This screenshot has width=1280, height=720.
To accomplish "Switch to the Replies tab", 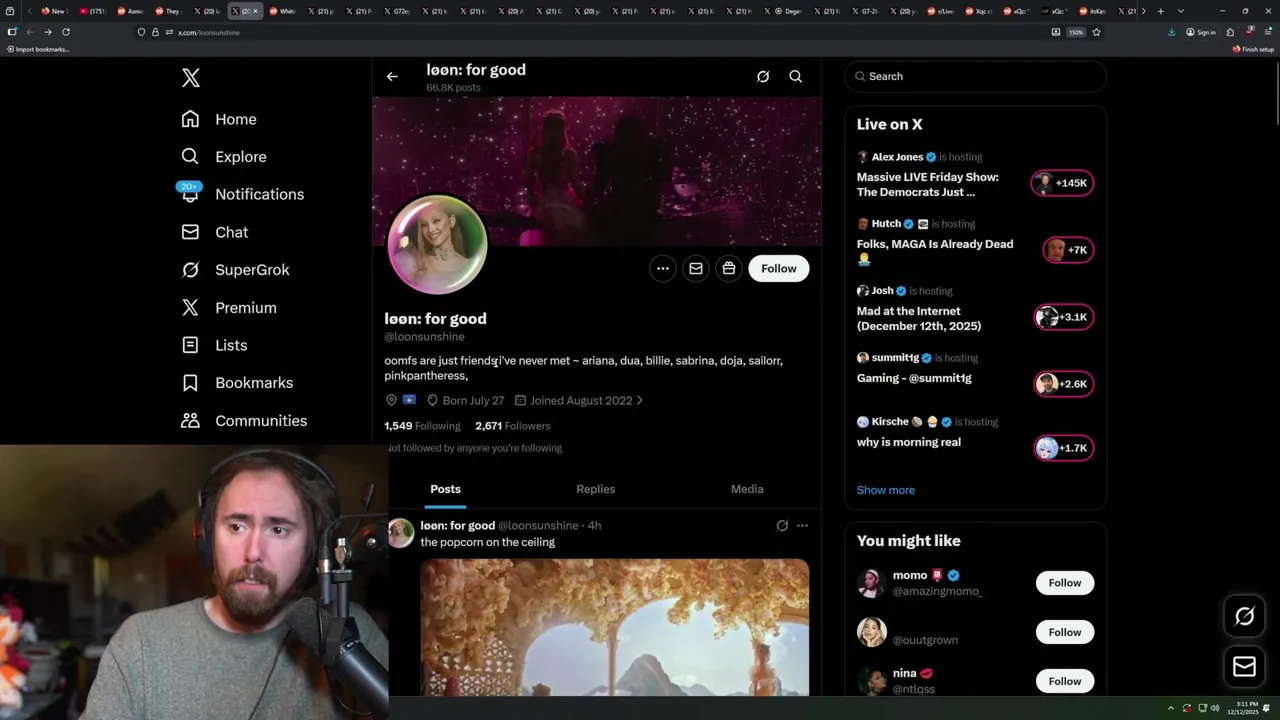I will (x=596, y=489).
